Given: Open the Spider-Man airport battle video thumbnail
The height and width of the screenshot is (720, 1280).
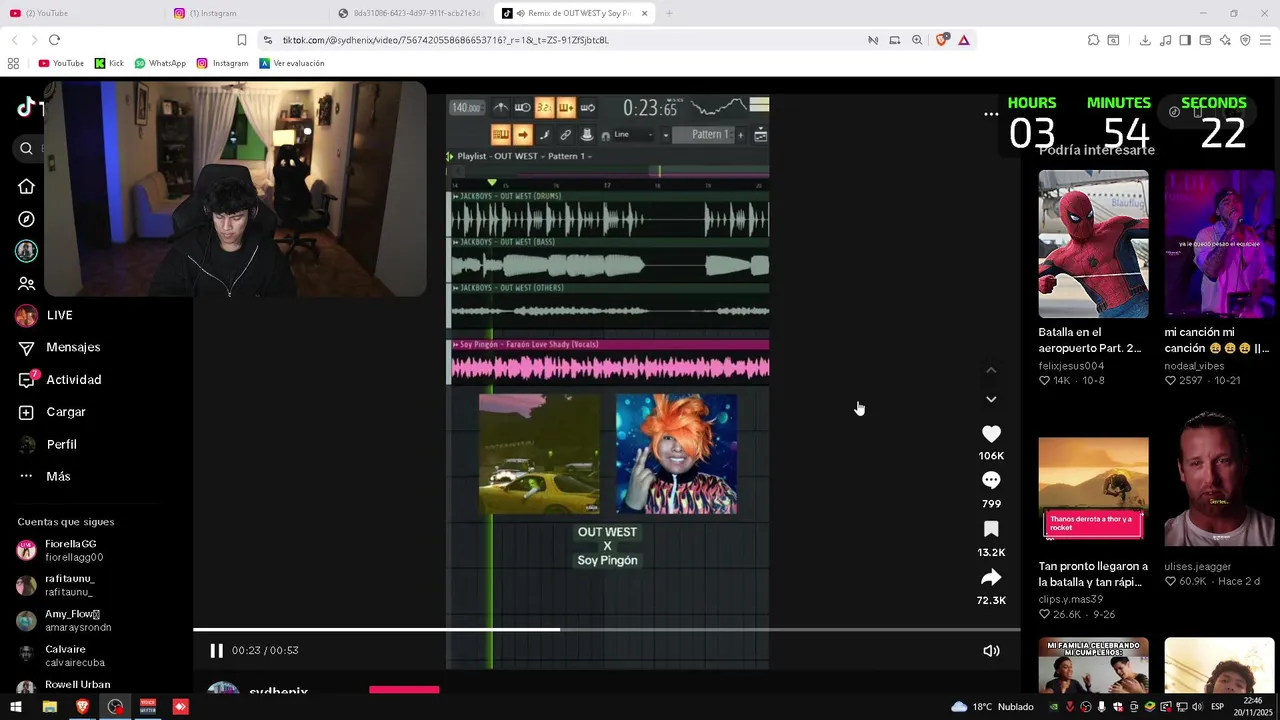Looking at the screenshot, I should coord(1093,244).
